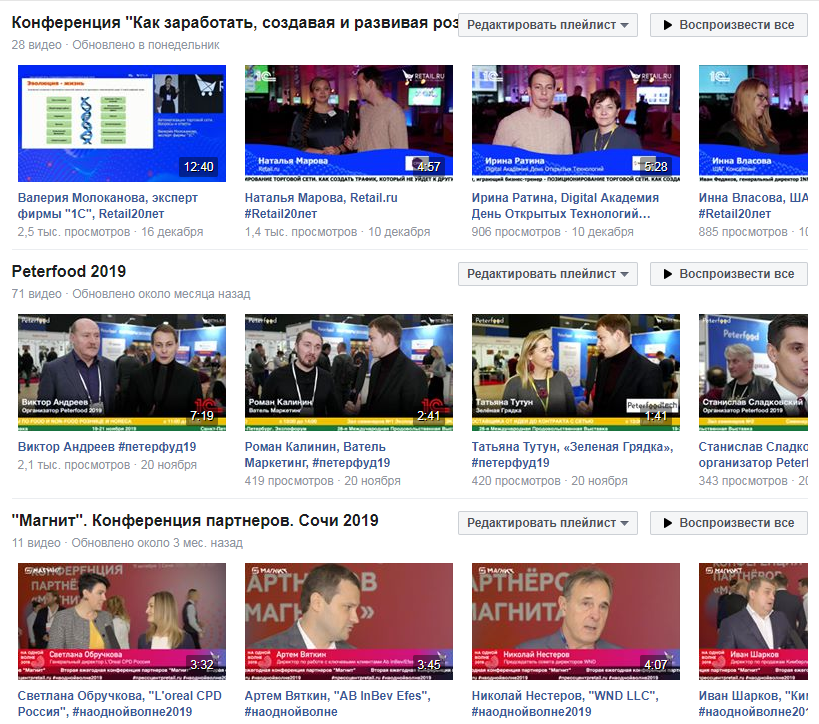
Task: Click title link Ирина Ратина, Digital Академия
Action: (565, 206)
